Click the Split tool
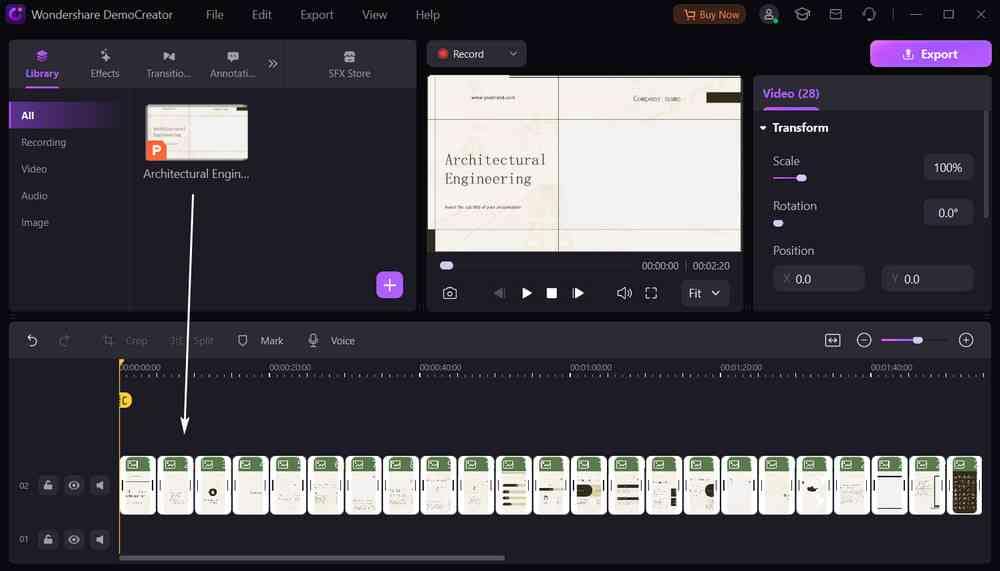The width and height of the screenshot is (1000, 571). tap(192, 341)
